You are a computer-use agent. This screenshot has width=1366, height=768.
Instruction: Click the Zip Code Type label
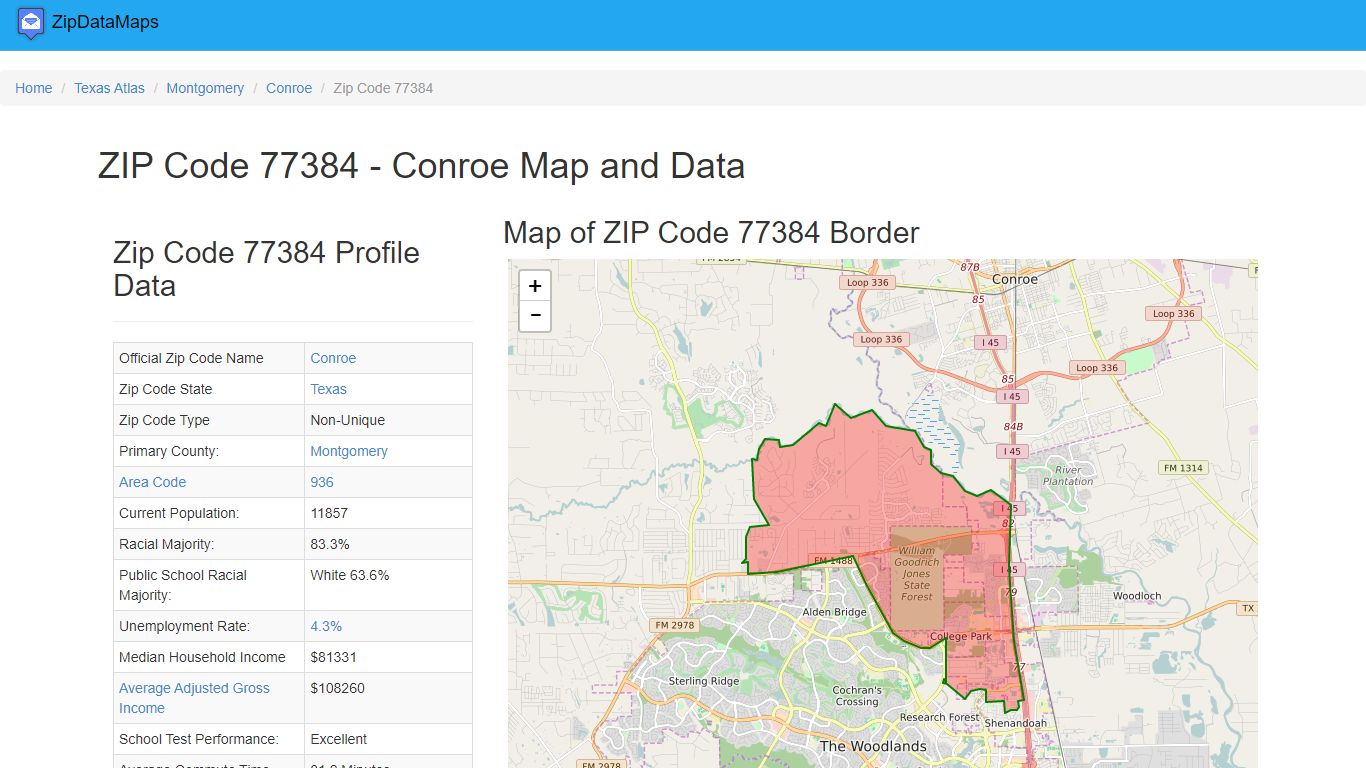(164, 420)
